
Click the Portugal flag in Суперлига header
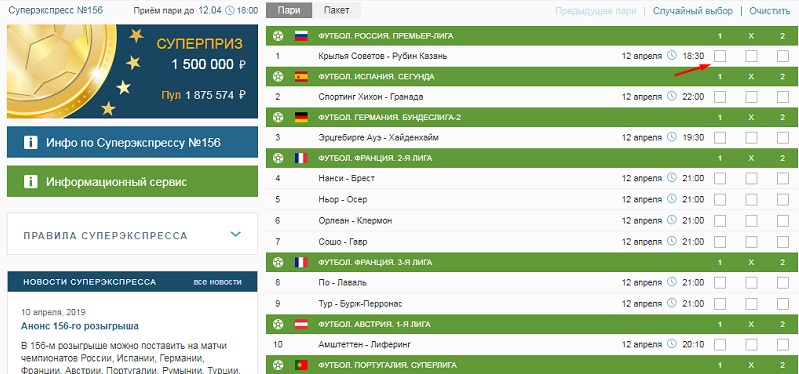[x=301, y=365]
